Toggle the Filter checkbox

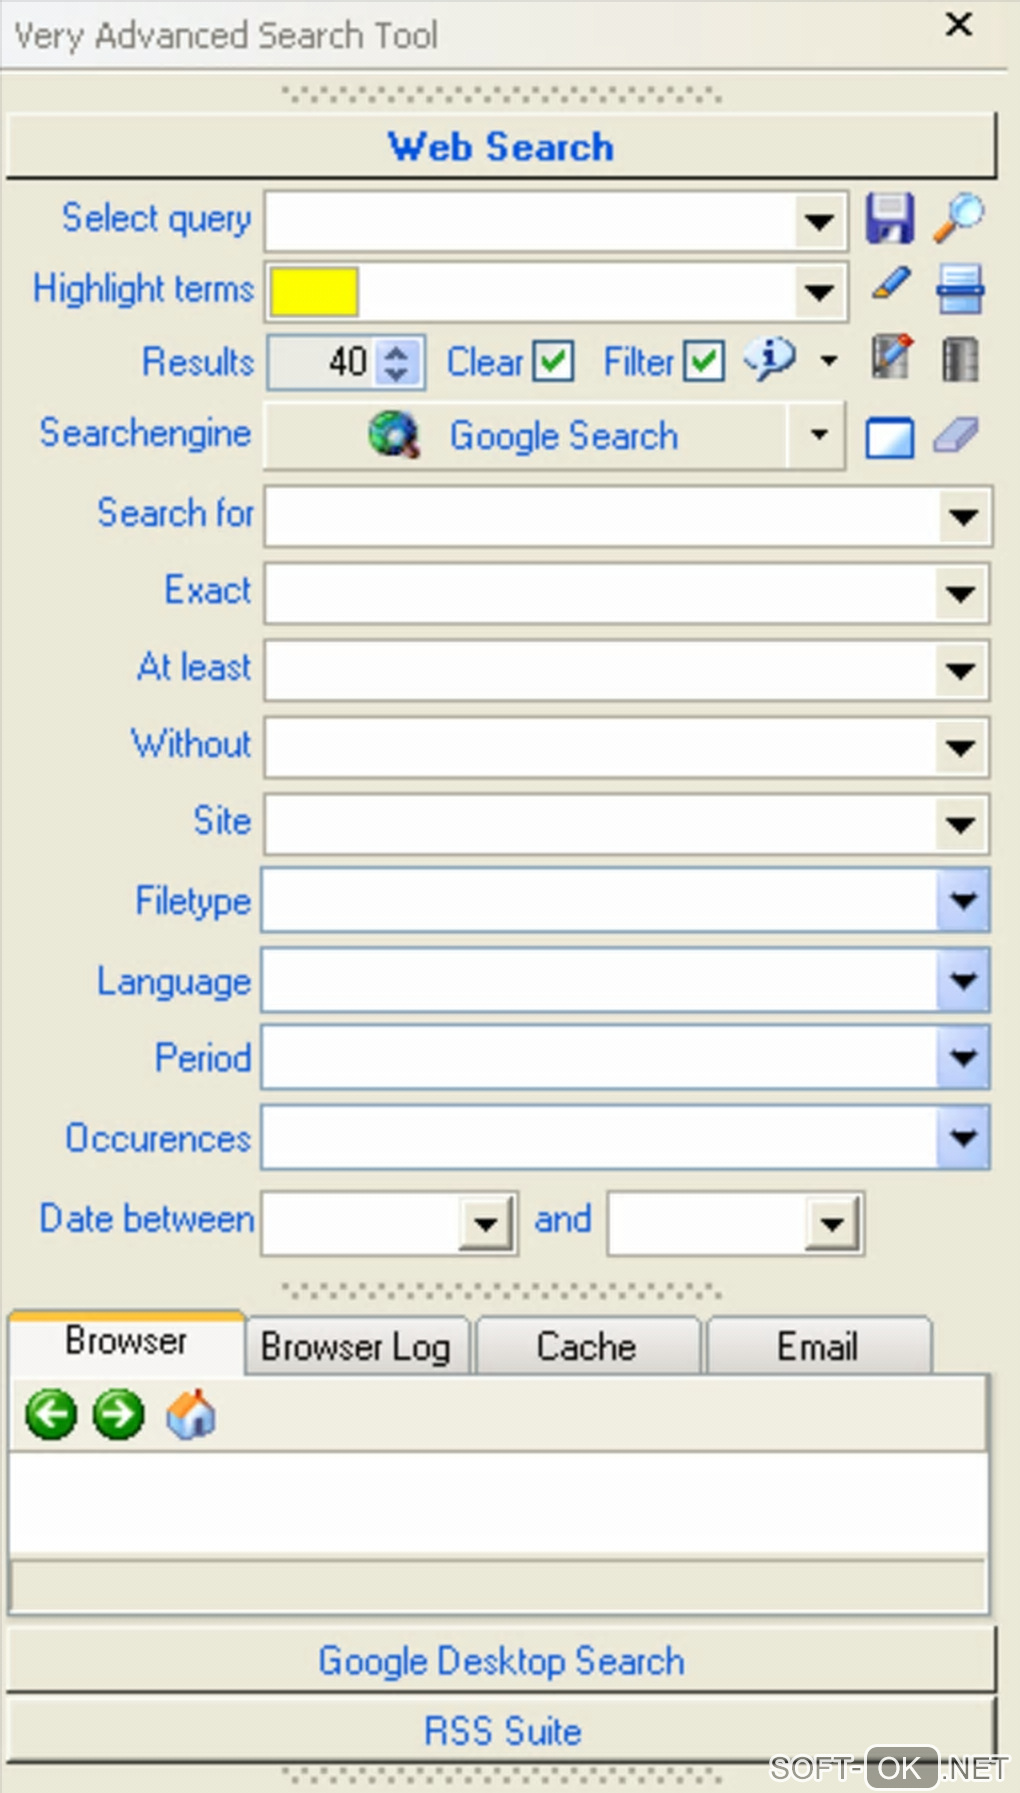point(704,361)
